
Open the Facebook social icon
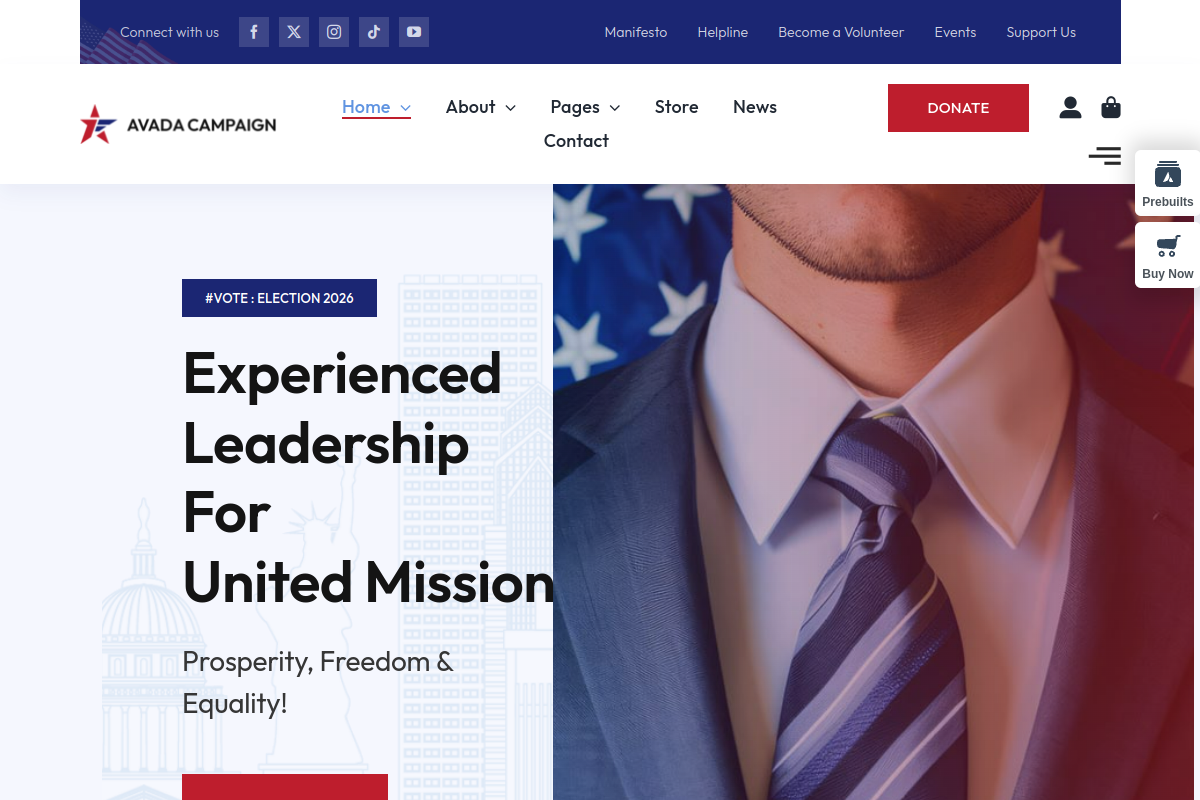[x=254, y=32]
